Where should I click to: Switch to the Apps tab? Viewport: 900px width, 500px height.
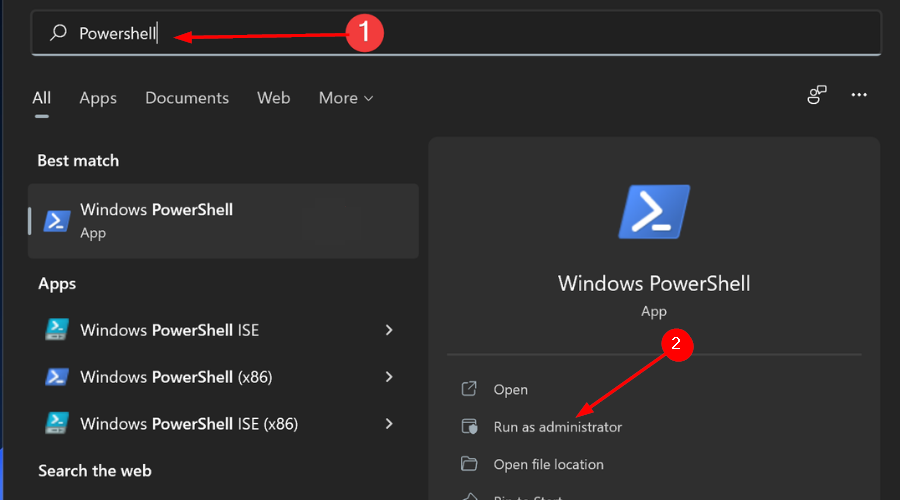tap(98, 98)
